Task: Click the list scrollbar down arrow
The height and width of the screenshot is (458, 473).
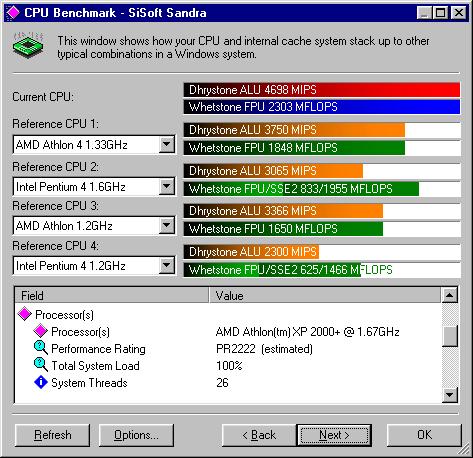Action: point(450,395)
